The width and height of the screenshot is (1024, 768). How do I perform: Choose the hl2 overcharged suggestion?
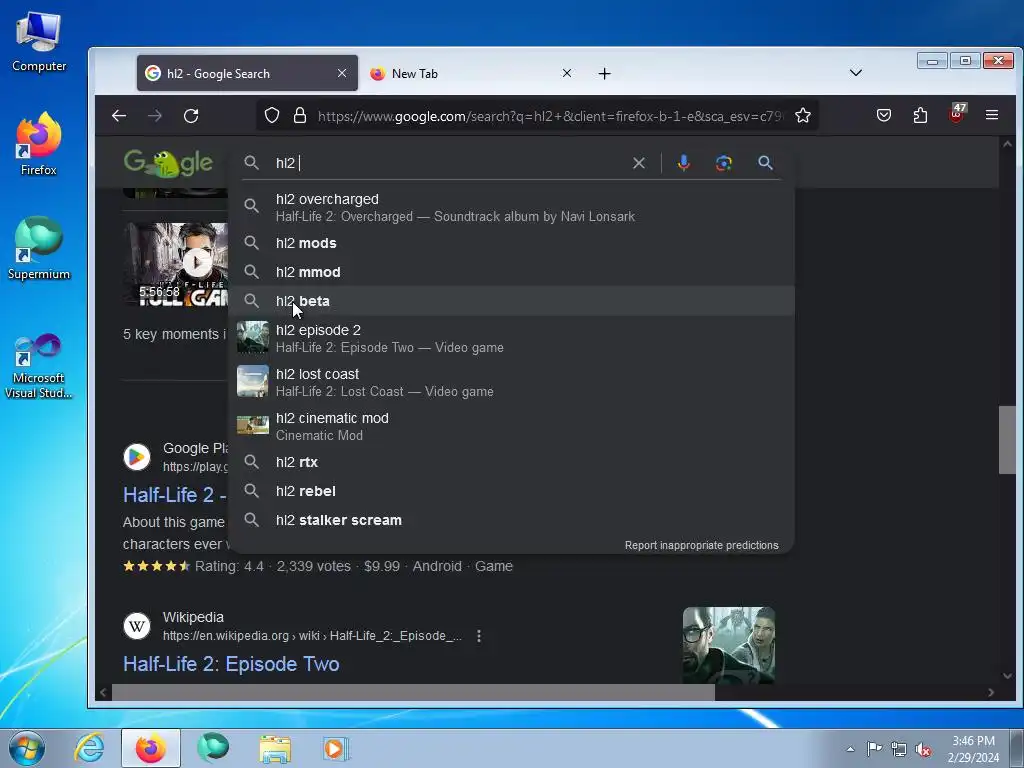[512, 207]
